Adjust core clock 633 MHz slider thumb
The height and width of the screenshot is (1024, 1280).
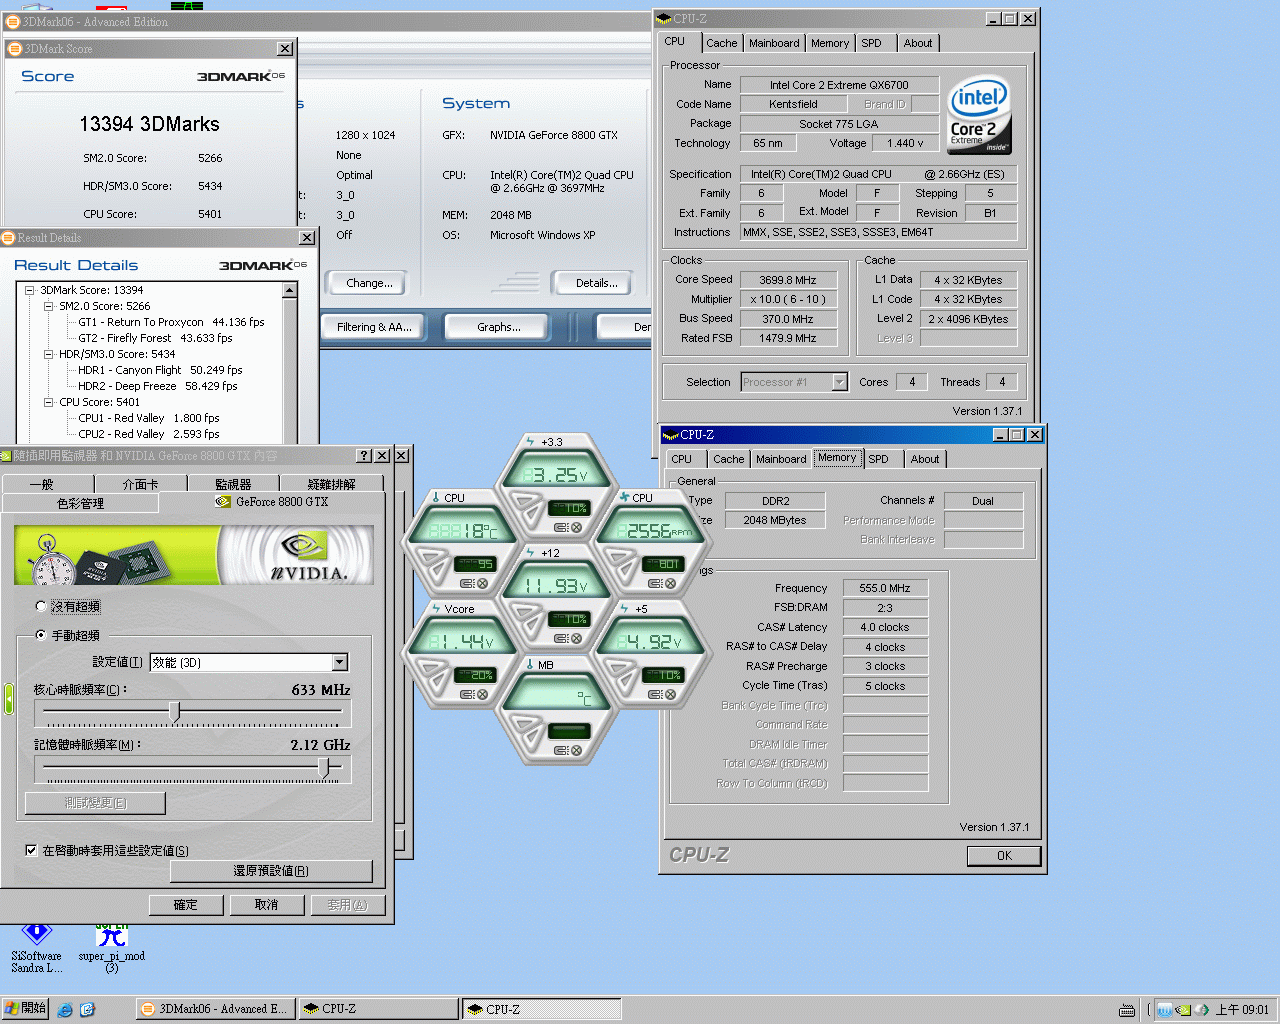pyautogui.click(x=175, y=711)
